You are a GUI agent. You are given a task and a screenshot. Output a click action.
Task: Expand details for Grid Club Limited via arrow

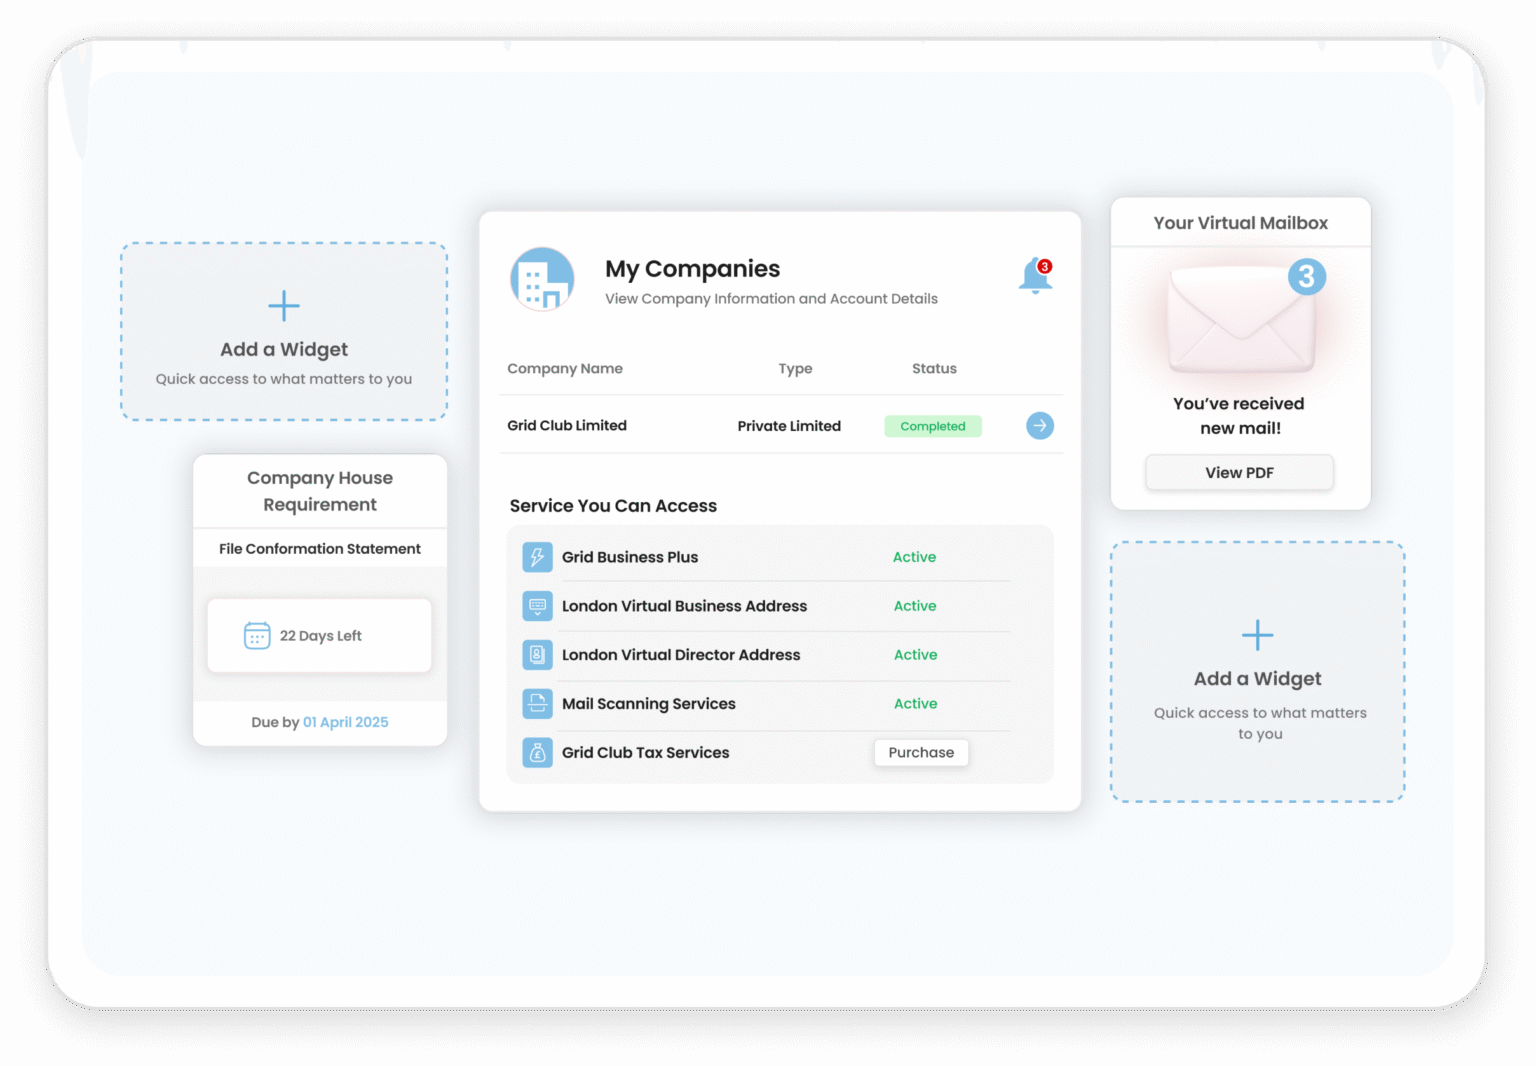click(1040, 426)
